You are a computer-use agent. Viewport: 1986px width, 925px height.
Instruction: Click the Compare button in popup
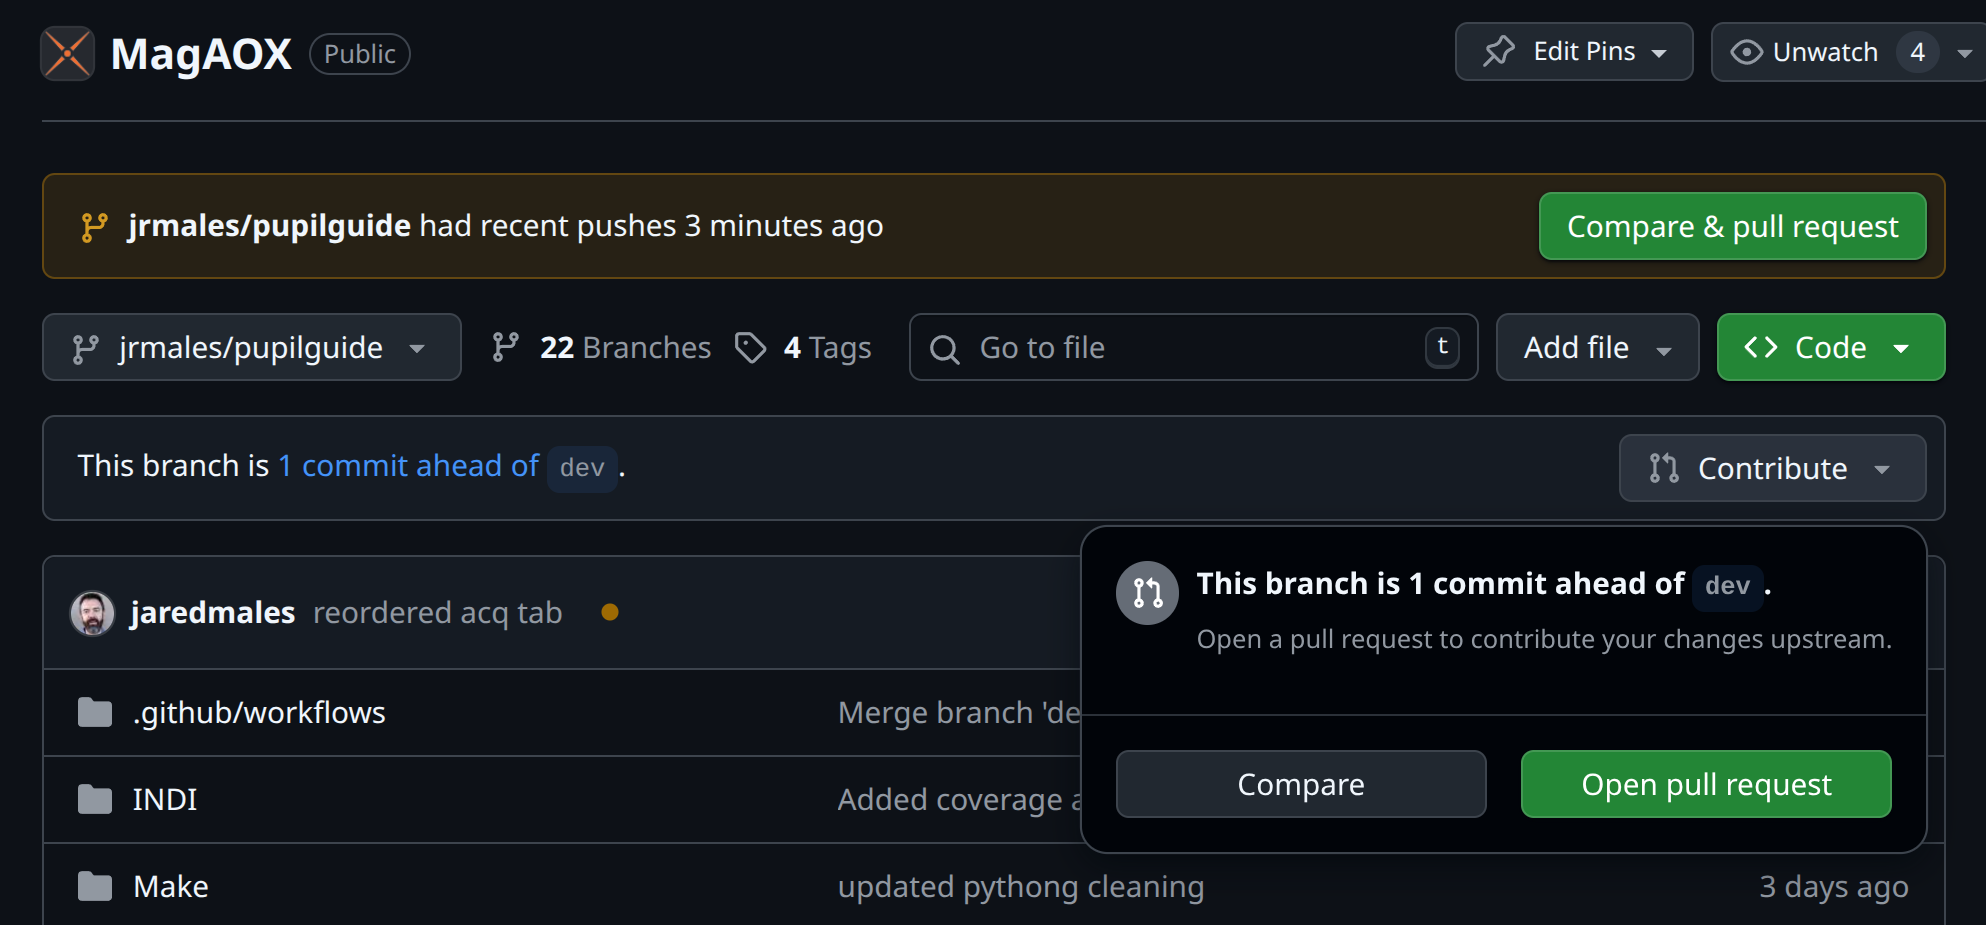point(1300,785)
